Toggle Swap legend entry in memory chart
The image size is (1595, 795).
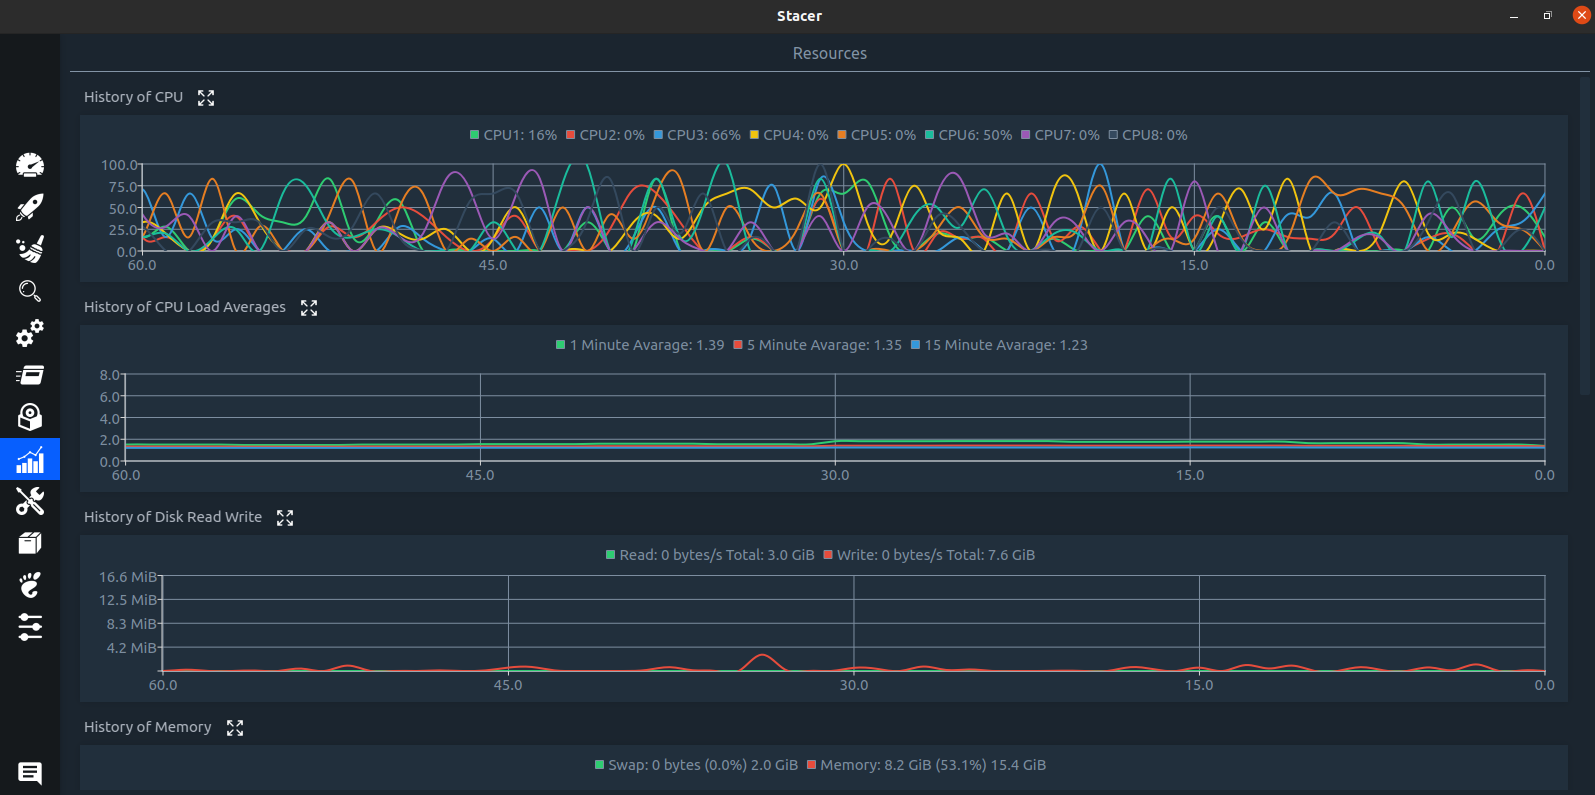[696, 765]
